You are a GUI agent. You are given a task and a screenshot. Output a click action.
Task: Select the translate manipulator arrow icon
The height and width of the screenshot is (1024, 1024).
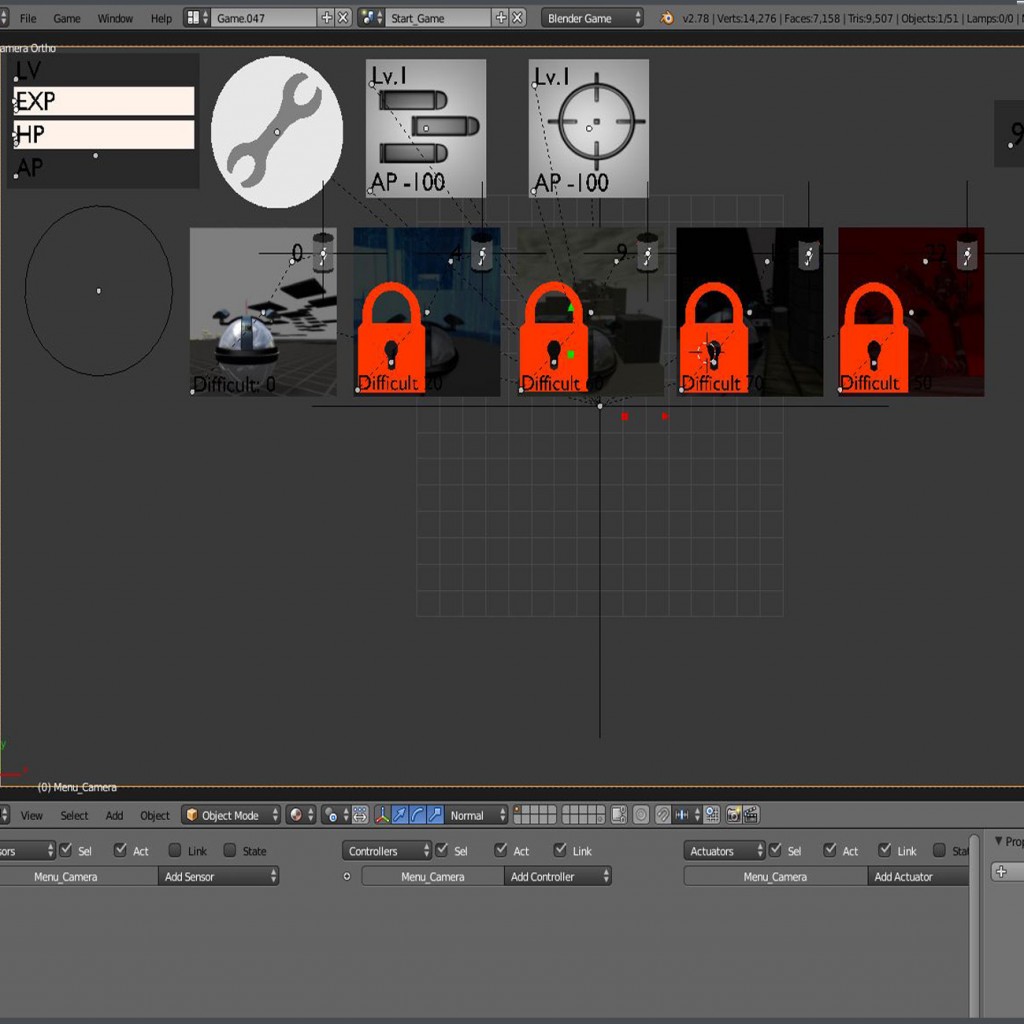[x=400, y=815]
